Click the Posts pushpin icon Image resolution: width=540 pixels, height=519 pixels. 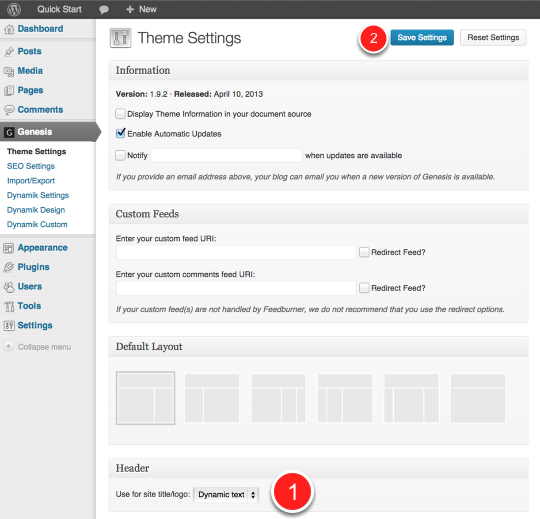click(x=9, y=52)
